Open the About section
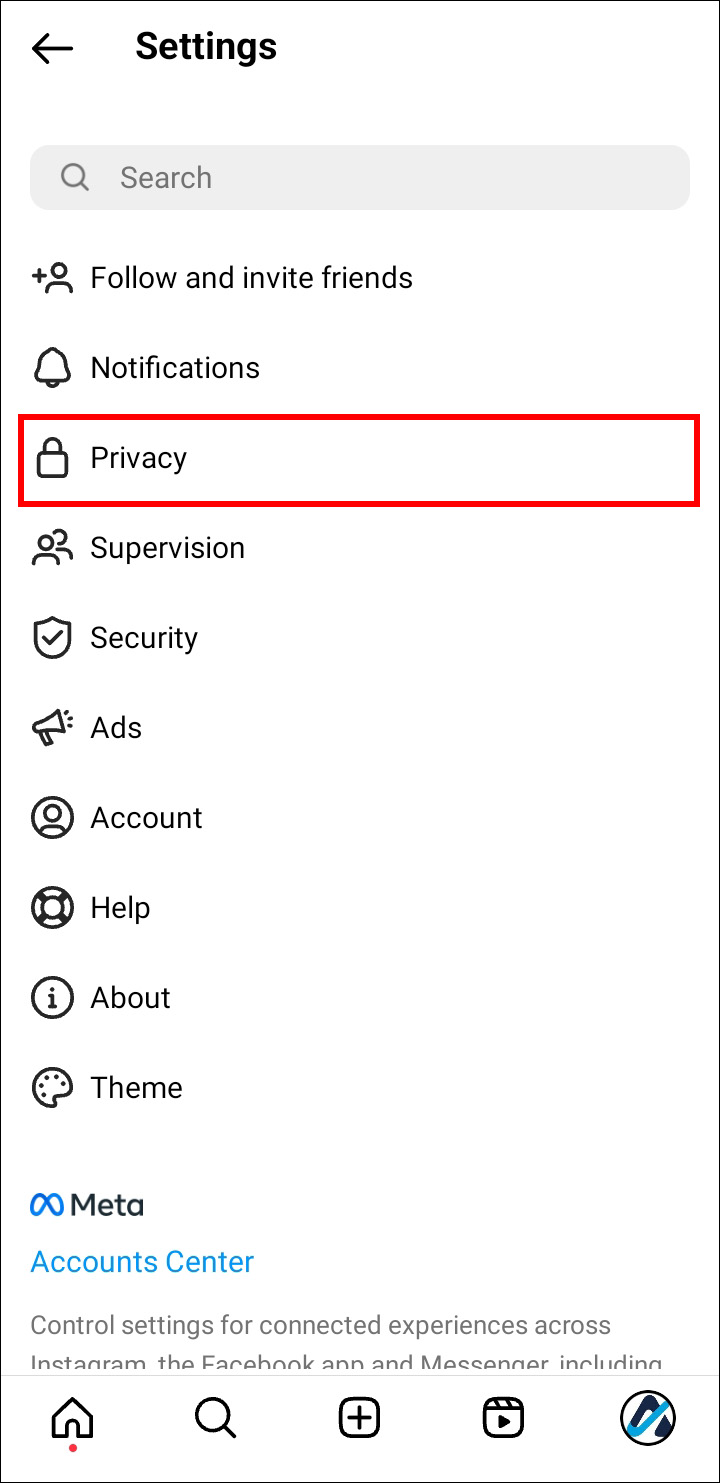The width and height of the screenshot is (720, 1483). [x=130, y=998]
